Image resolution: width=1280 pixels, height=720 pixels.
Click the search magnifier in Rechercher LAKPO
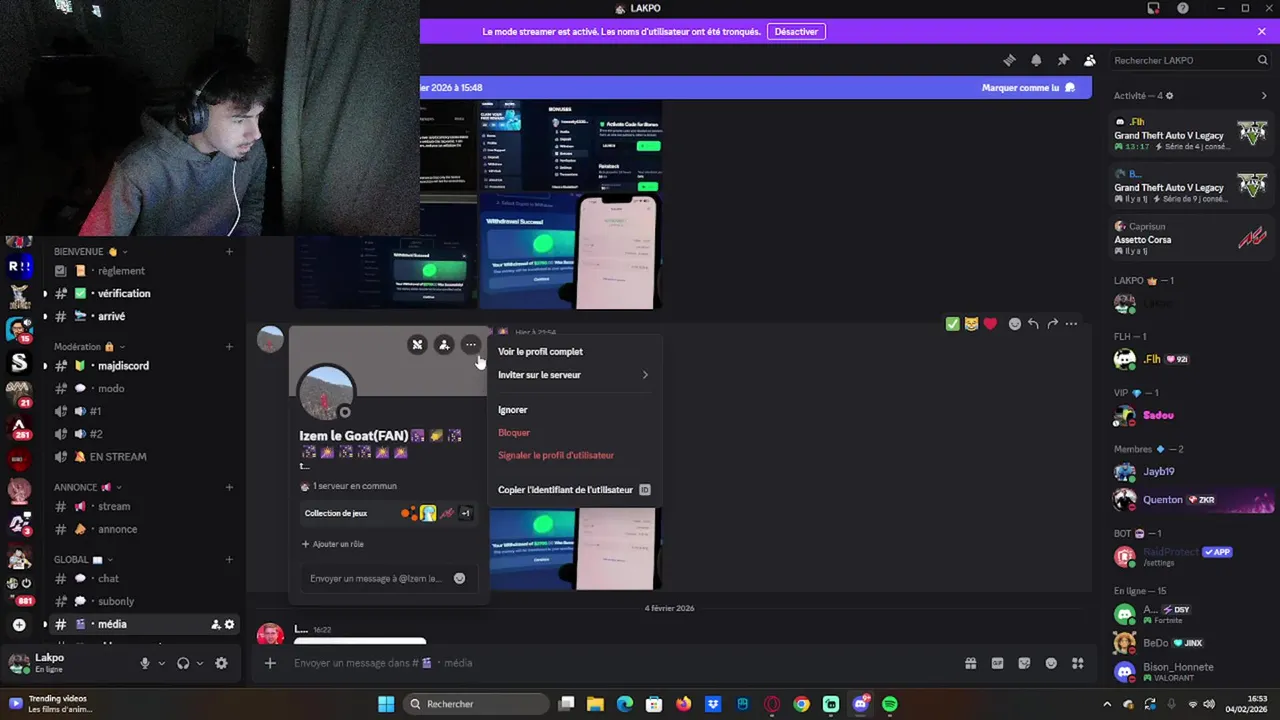point(1262,60)
